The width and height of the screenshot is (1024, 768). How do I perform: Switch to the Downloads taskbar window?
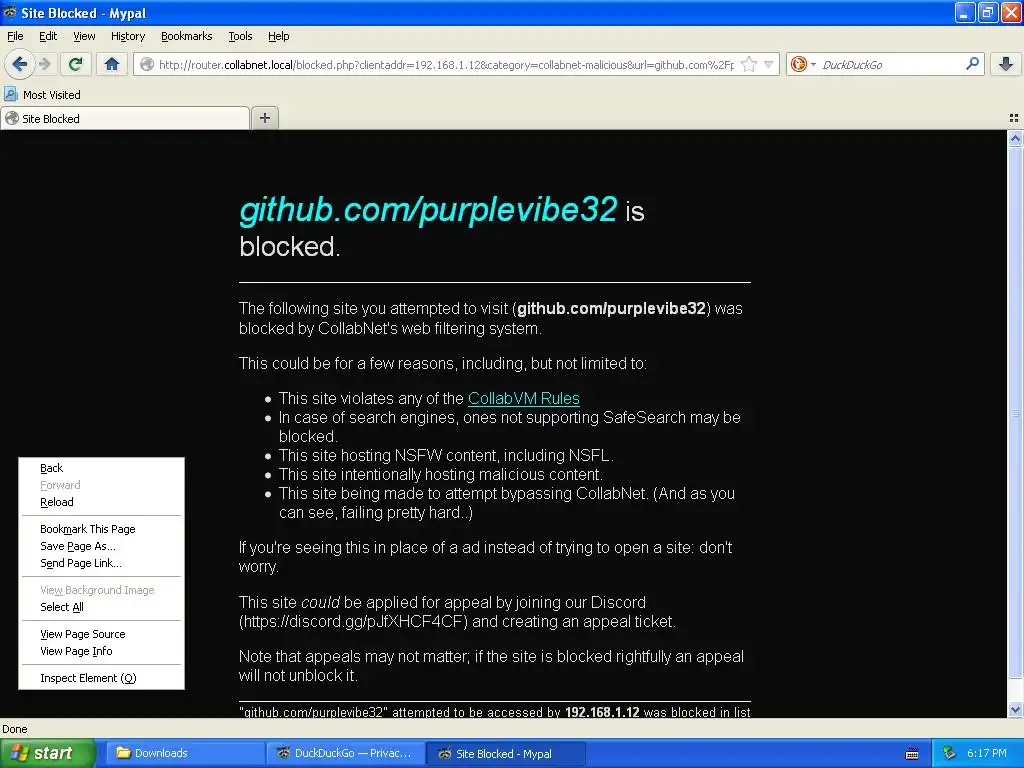tap(184, 753)
